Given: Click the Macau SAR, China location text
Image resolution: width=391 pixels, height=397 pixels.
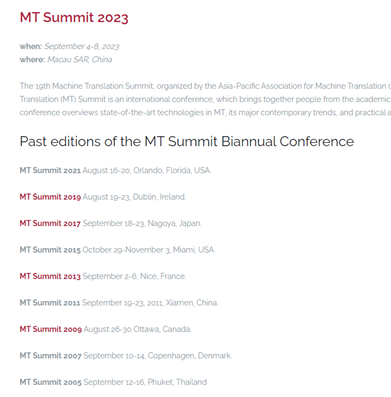Looking at the screenshot, I should click(x=80, y=60).
